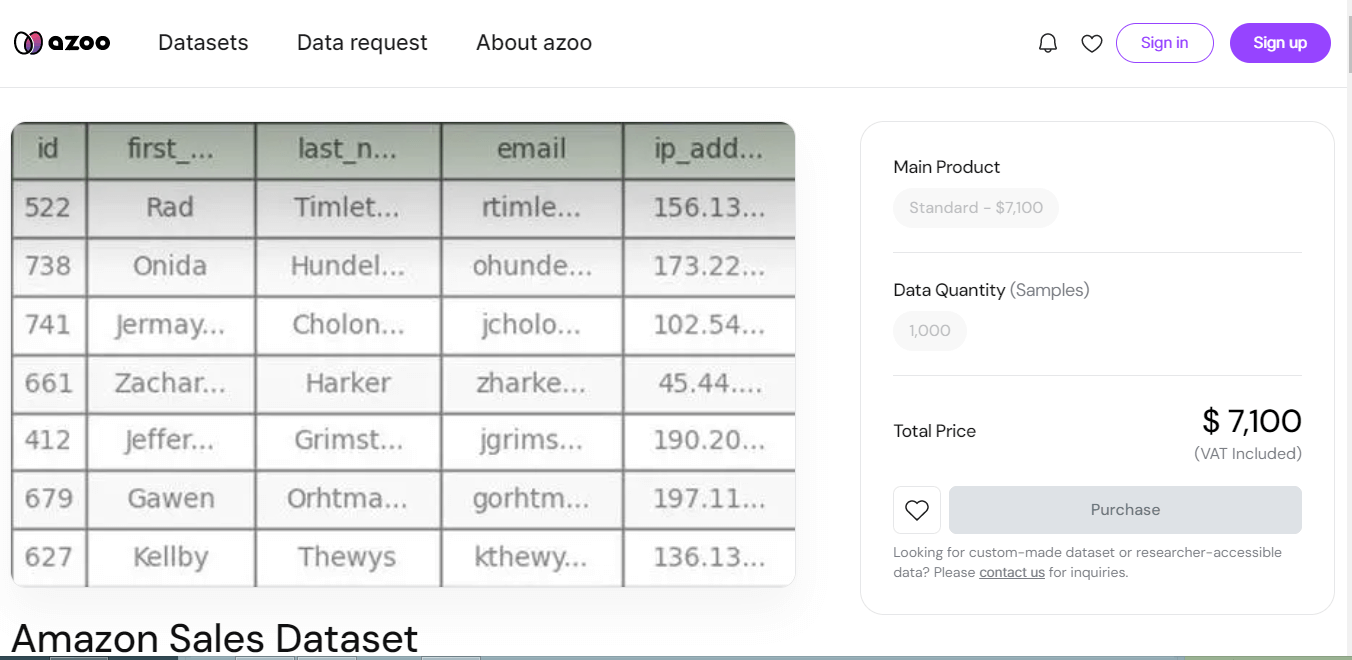Open the Datasets menu

coord(203,42)
